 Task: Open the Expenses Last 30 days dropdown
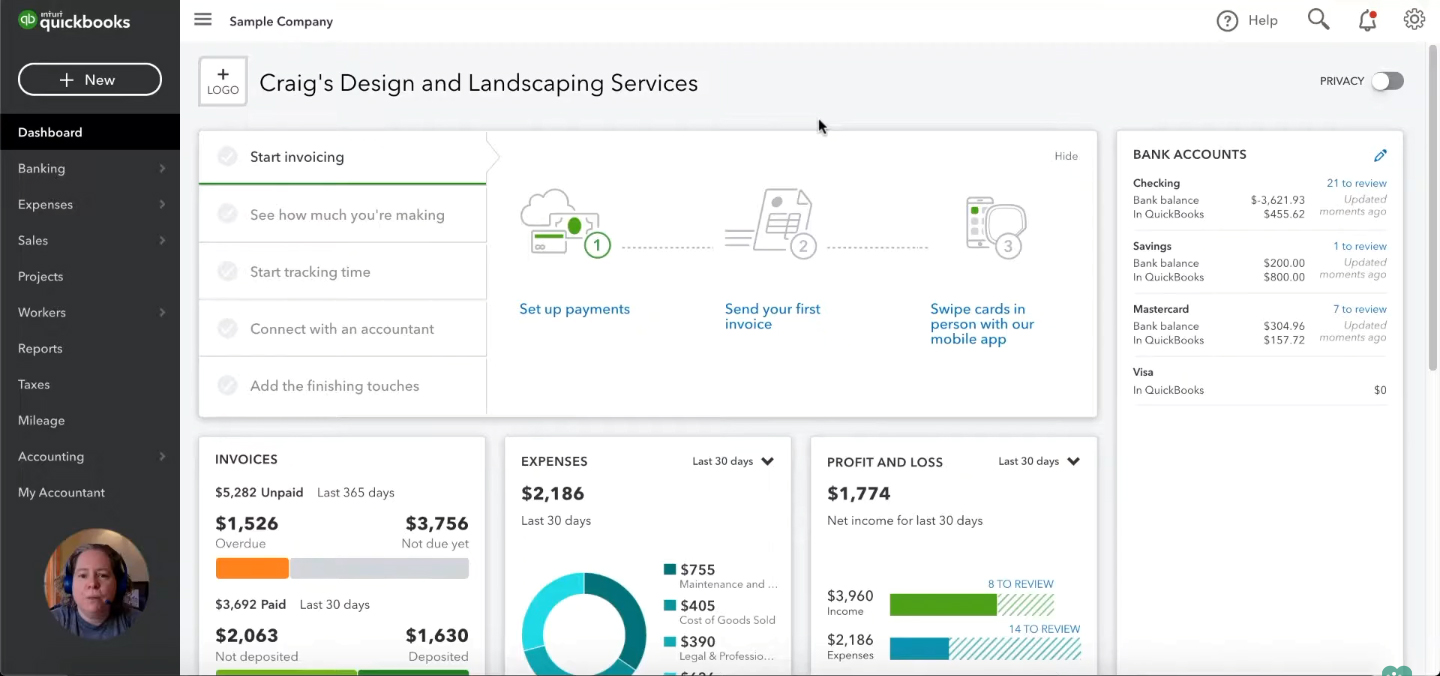(x=733, y=461)
